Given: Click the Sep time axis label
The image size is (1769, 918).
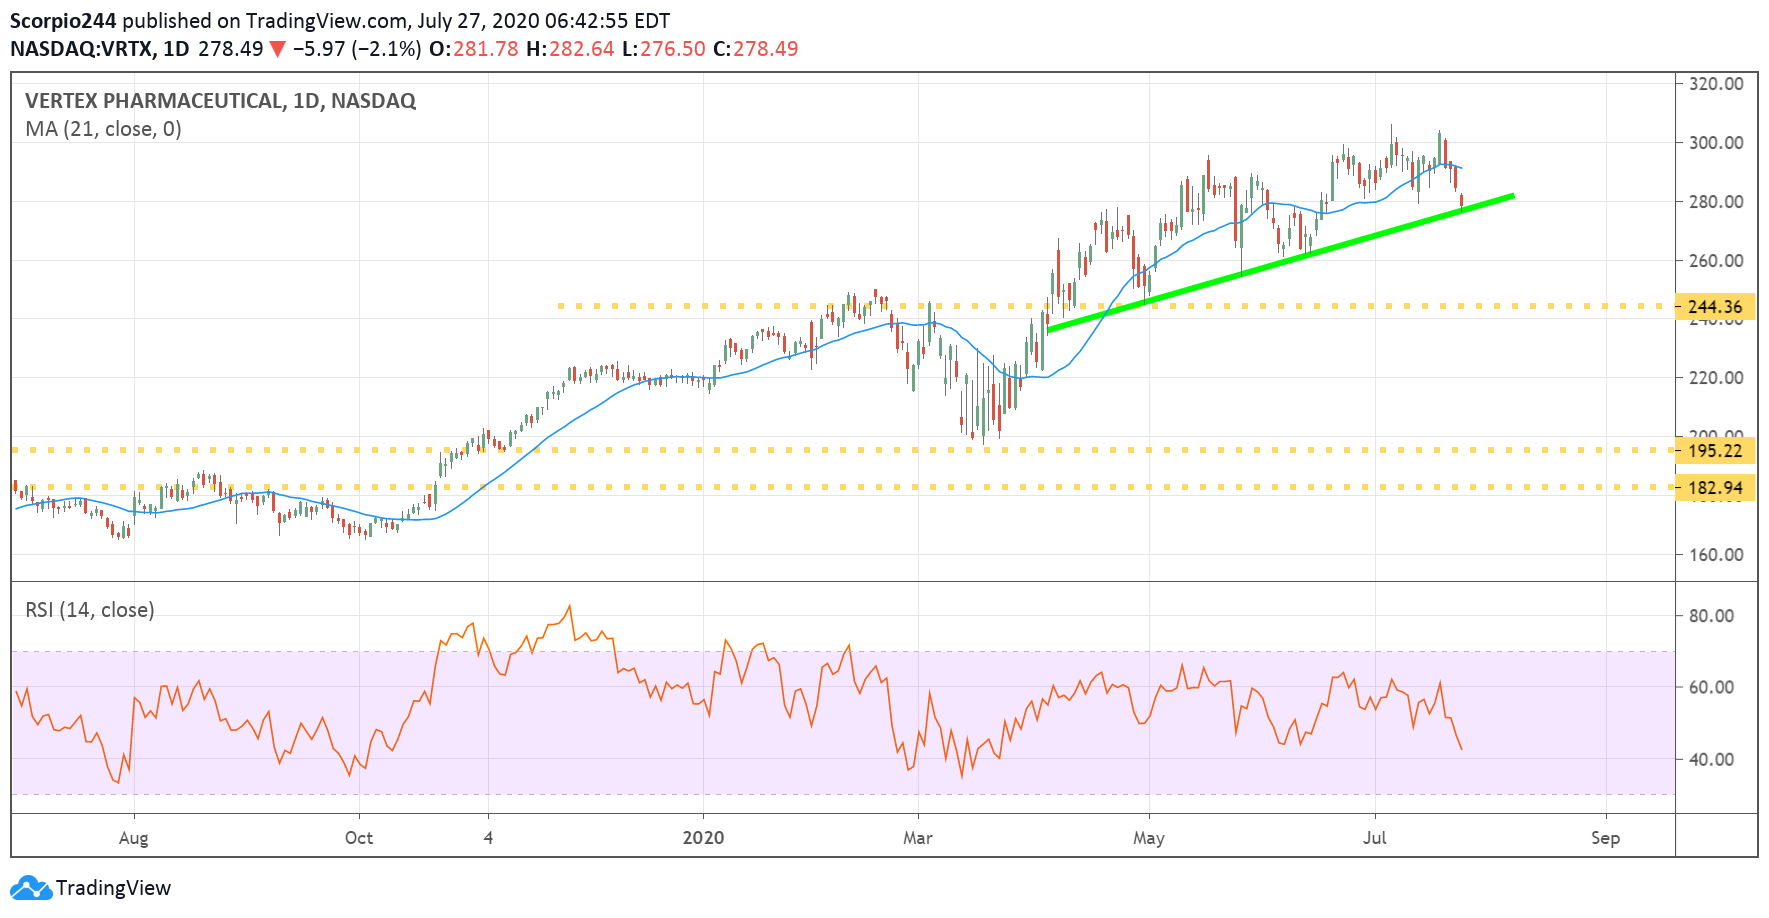Looking at the screenshot, I should click(1605, 838).
